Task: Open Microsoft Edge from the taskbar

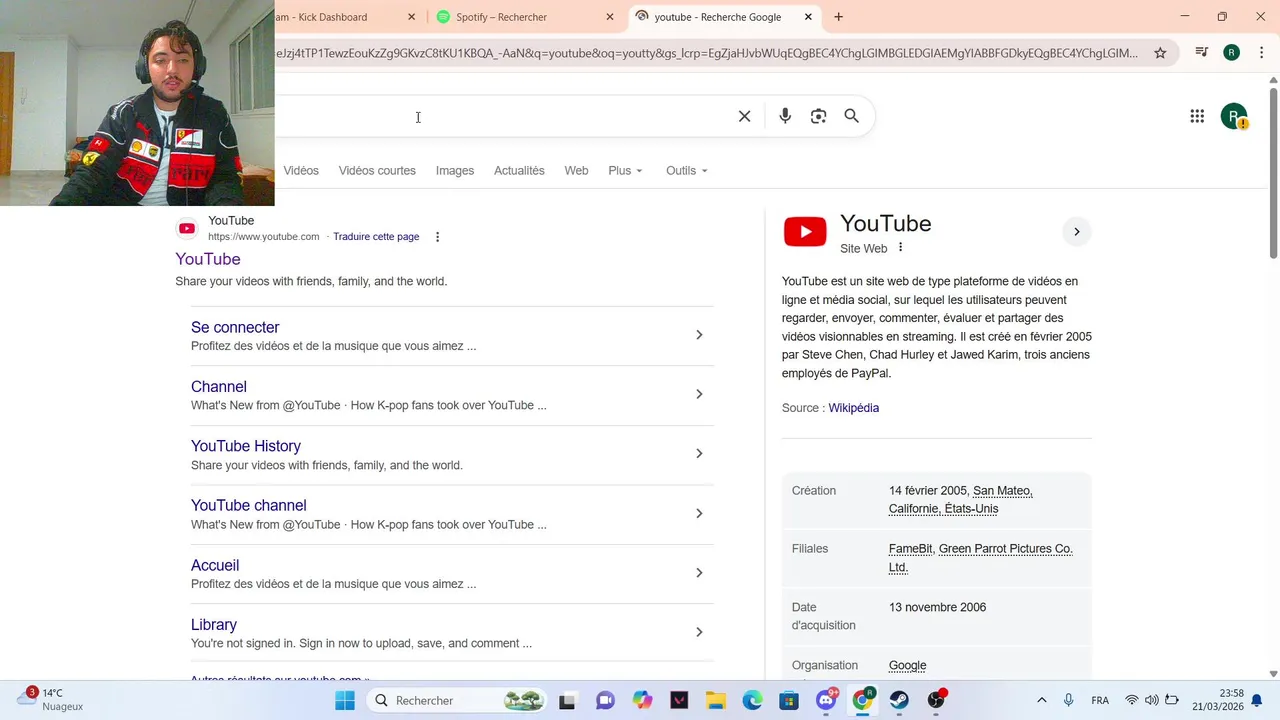Action: [752, 700]
